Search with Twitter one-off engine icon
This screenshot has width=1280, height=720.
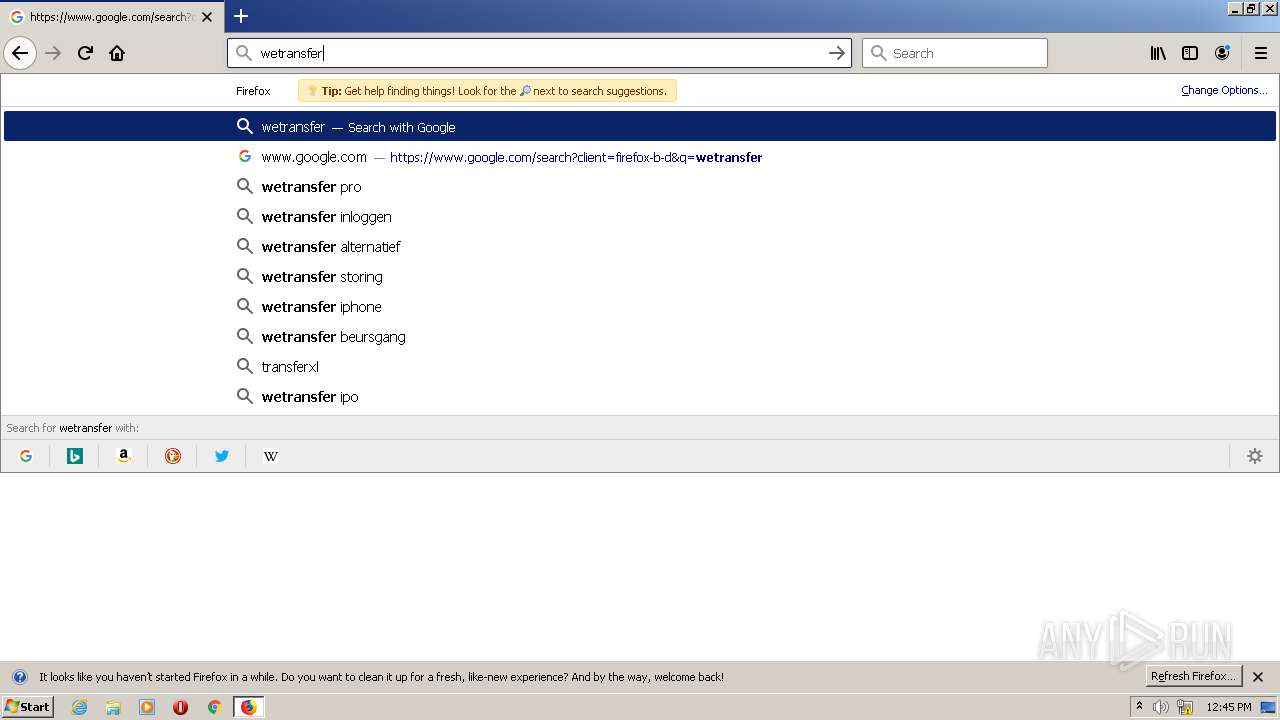tap(222, 456)
